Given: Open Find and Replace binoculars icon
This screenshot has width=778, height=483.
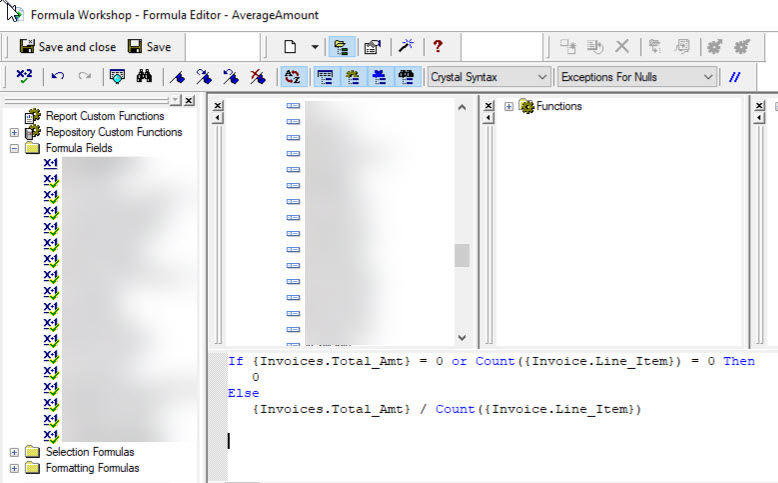Looking at the screenshot, I should coord(144,76).
